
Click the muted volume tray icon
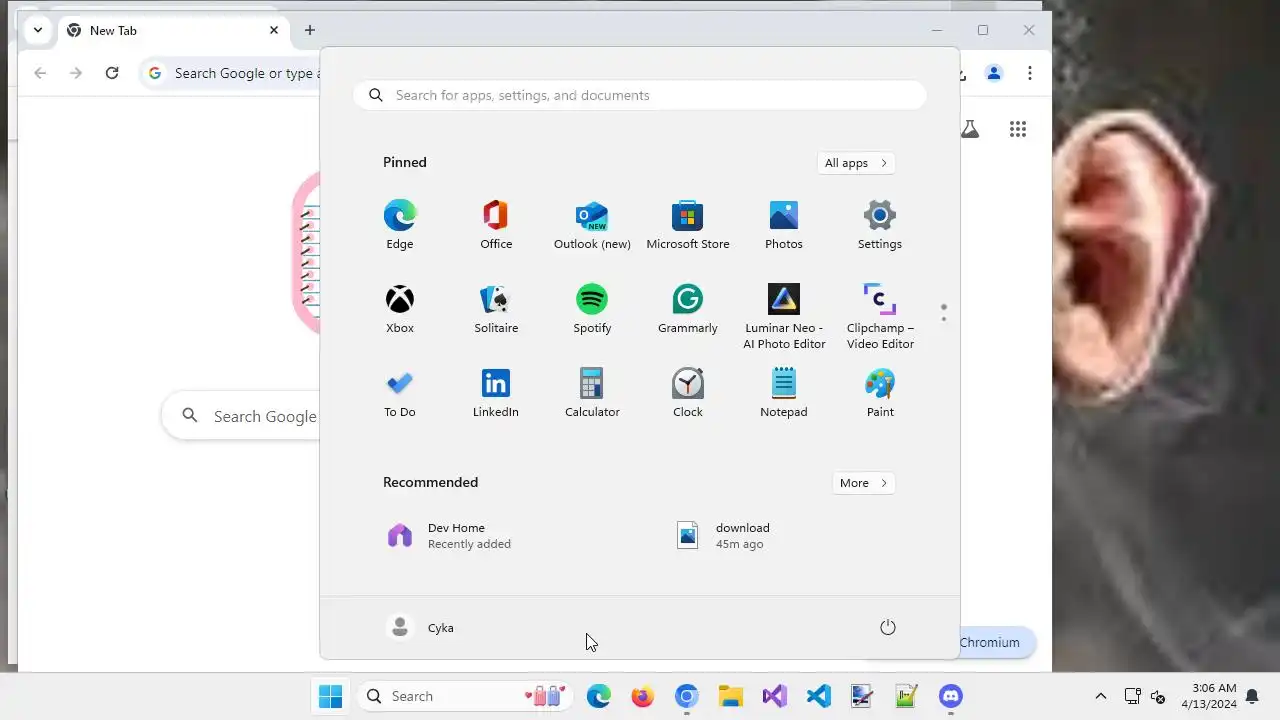click(1159, 696)
